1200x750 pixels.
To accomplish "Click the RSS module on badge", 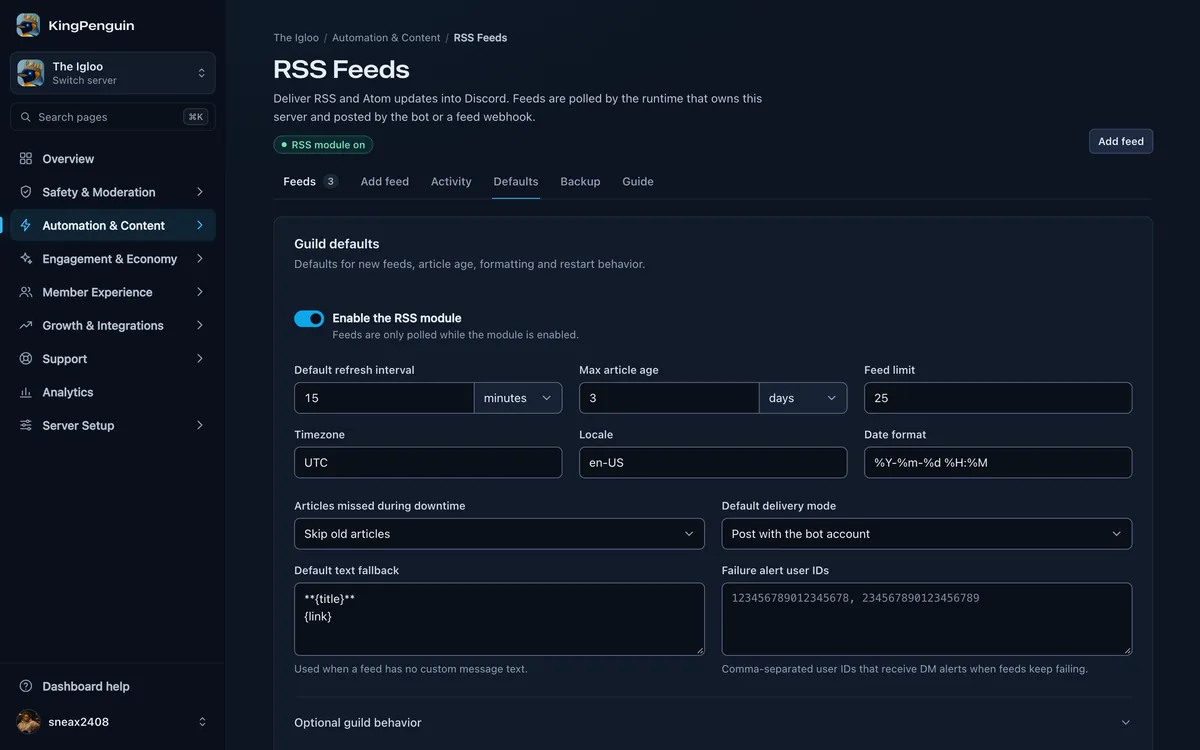I will pos(323,145).
